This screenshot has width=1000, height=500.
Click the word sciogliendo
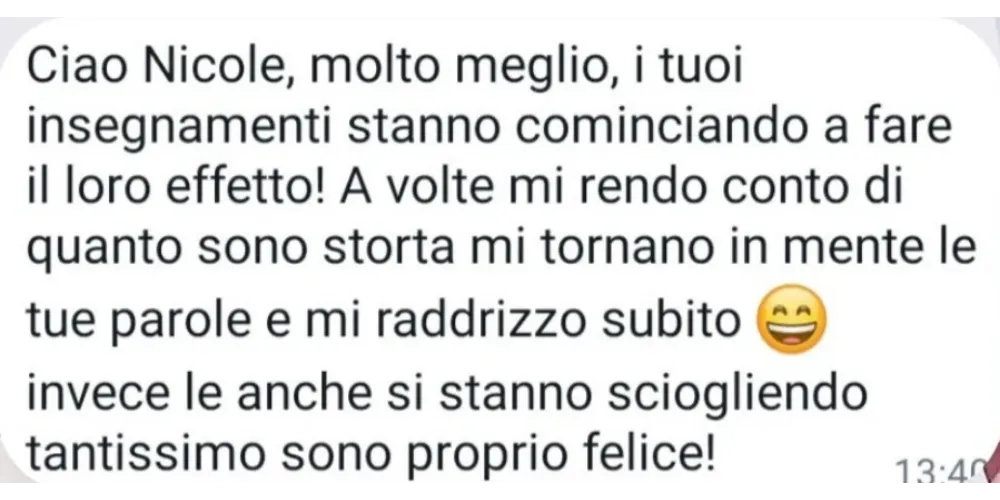[735, 395]
